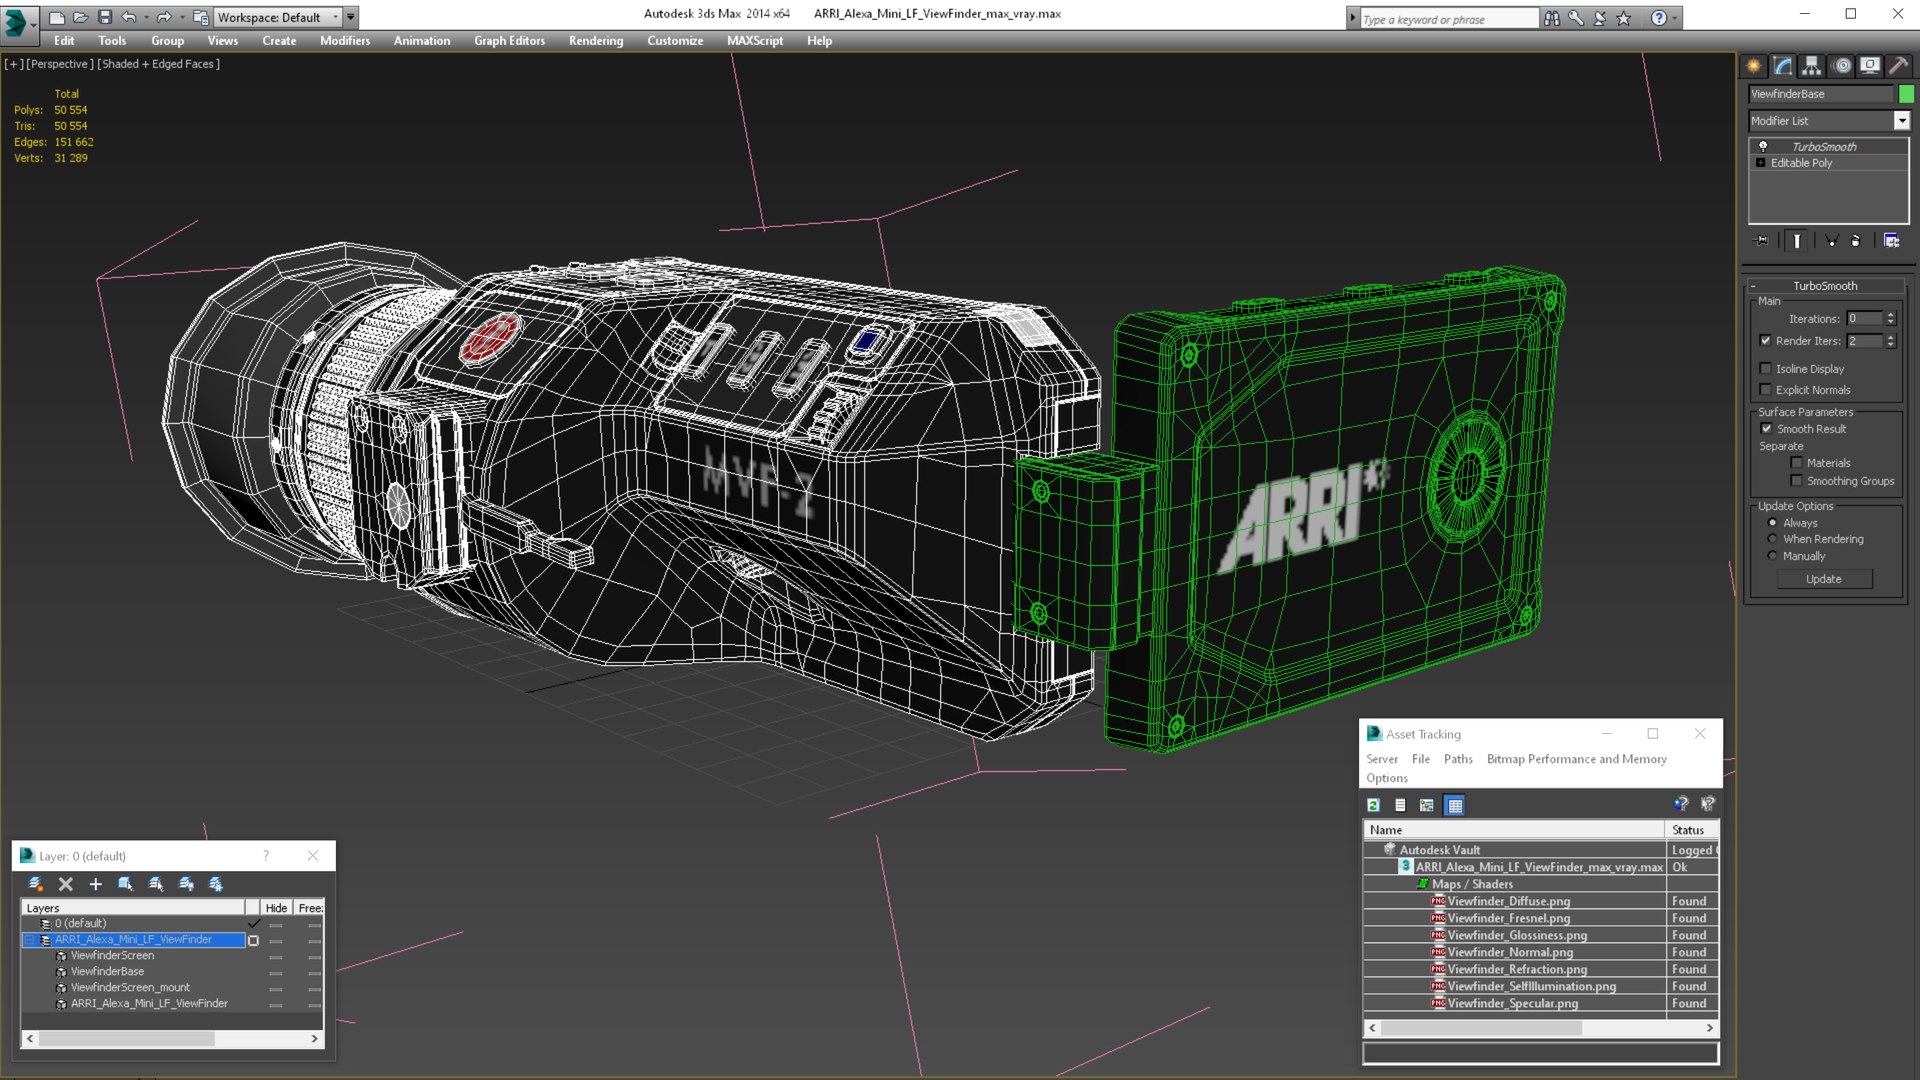This screenshot has height=1080, width=1920.
Task: Switch Asset Tracking to table view
Action: pyautogui.click(x=1455, y=805)
